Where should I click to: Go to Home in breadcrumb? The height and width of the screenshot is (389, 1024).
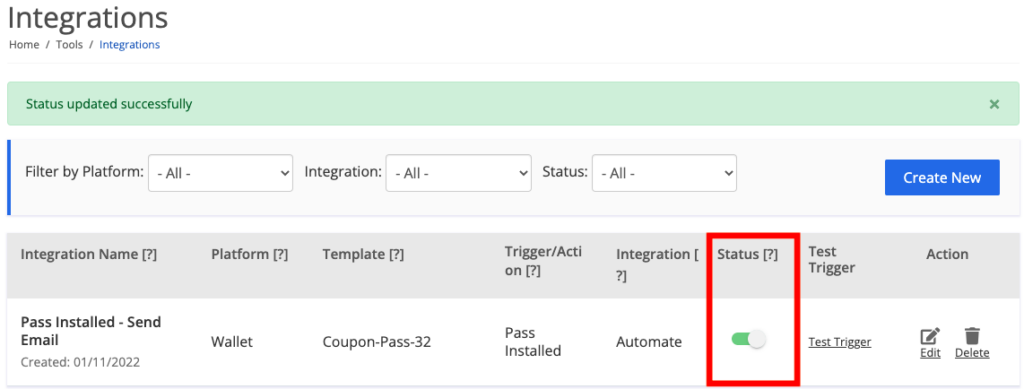coord(24,45)
